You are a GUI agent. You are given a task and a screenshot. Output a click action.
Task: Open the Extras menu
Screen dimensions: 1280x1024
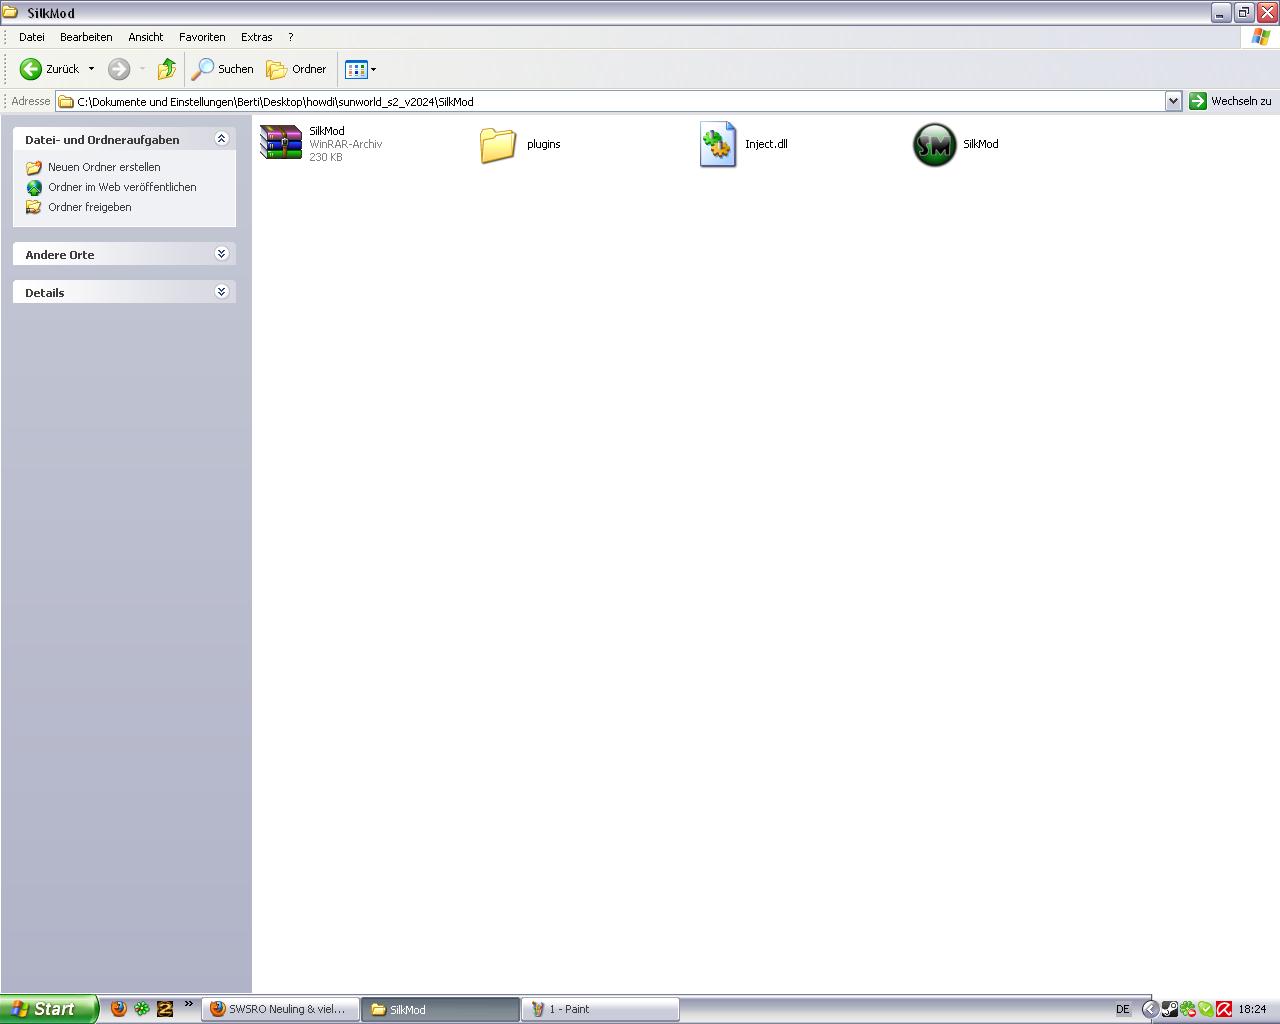pyautogui.click(x=256, y=37)
